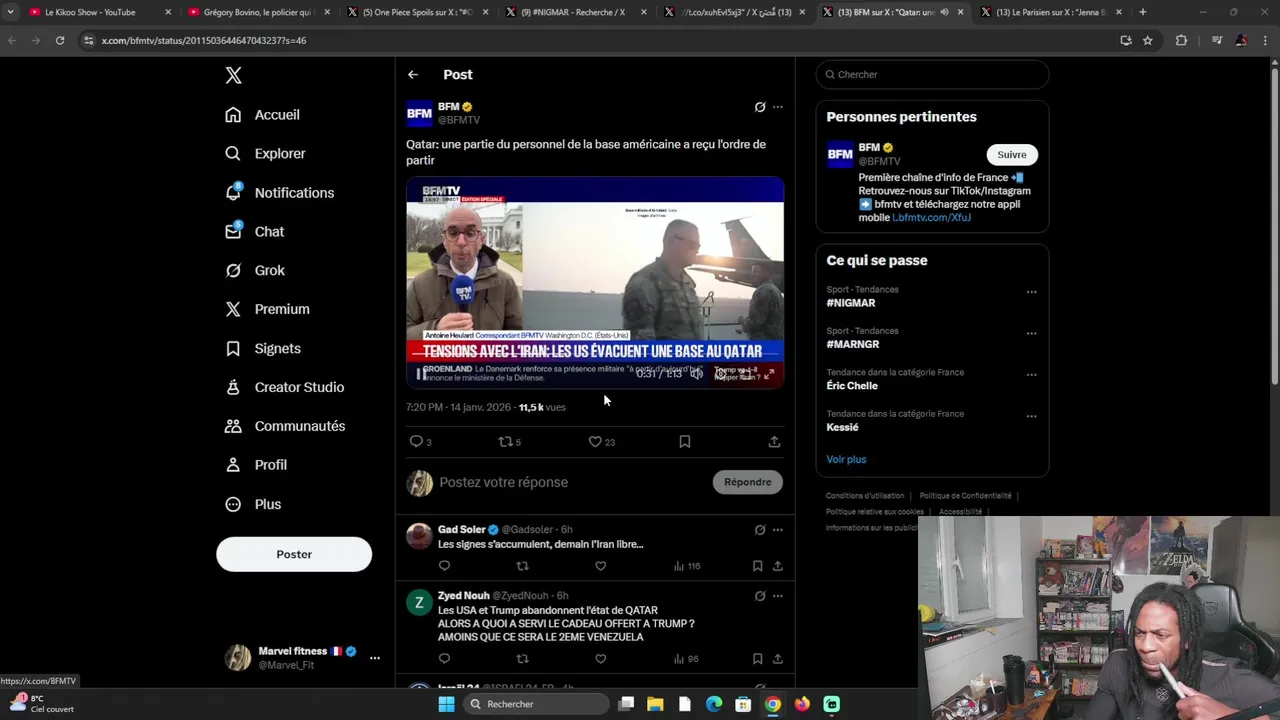The width and height of the screenshot is (1280, 720).
Task: Like Gad Soler's comment
Action: coord(601,566)
